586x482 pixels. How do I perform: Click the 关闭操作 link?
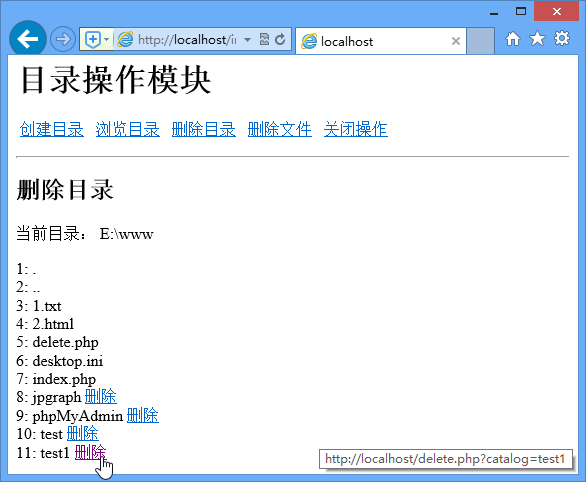356,129
